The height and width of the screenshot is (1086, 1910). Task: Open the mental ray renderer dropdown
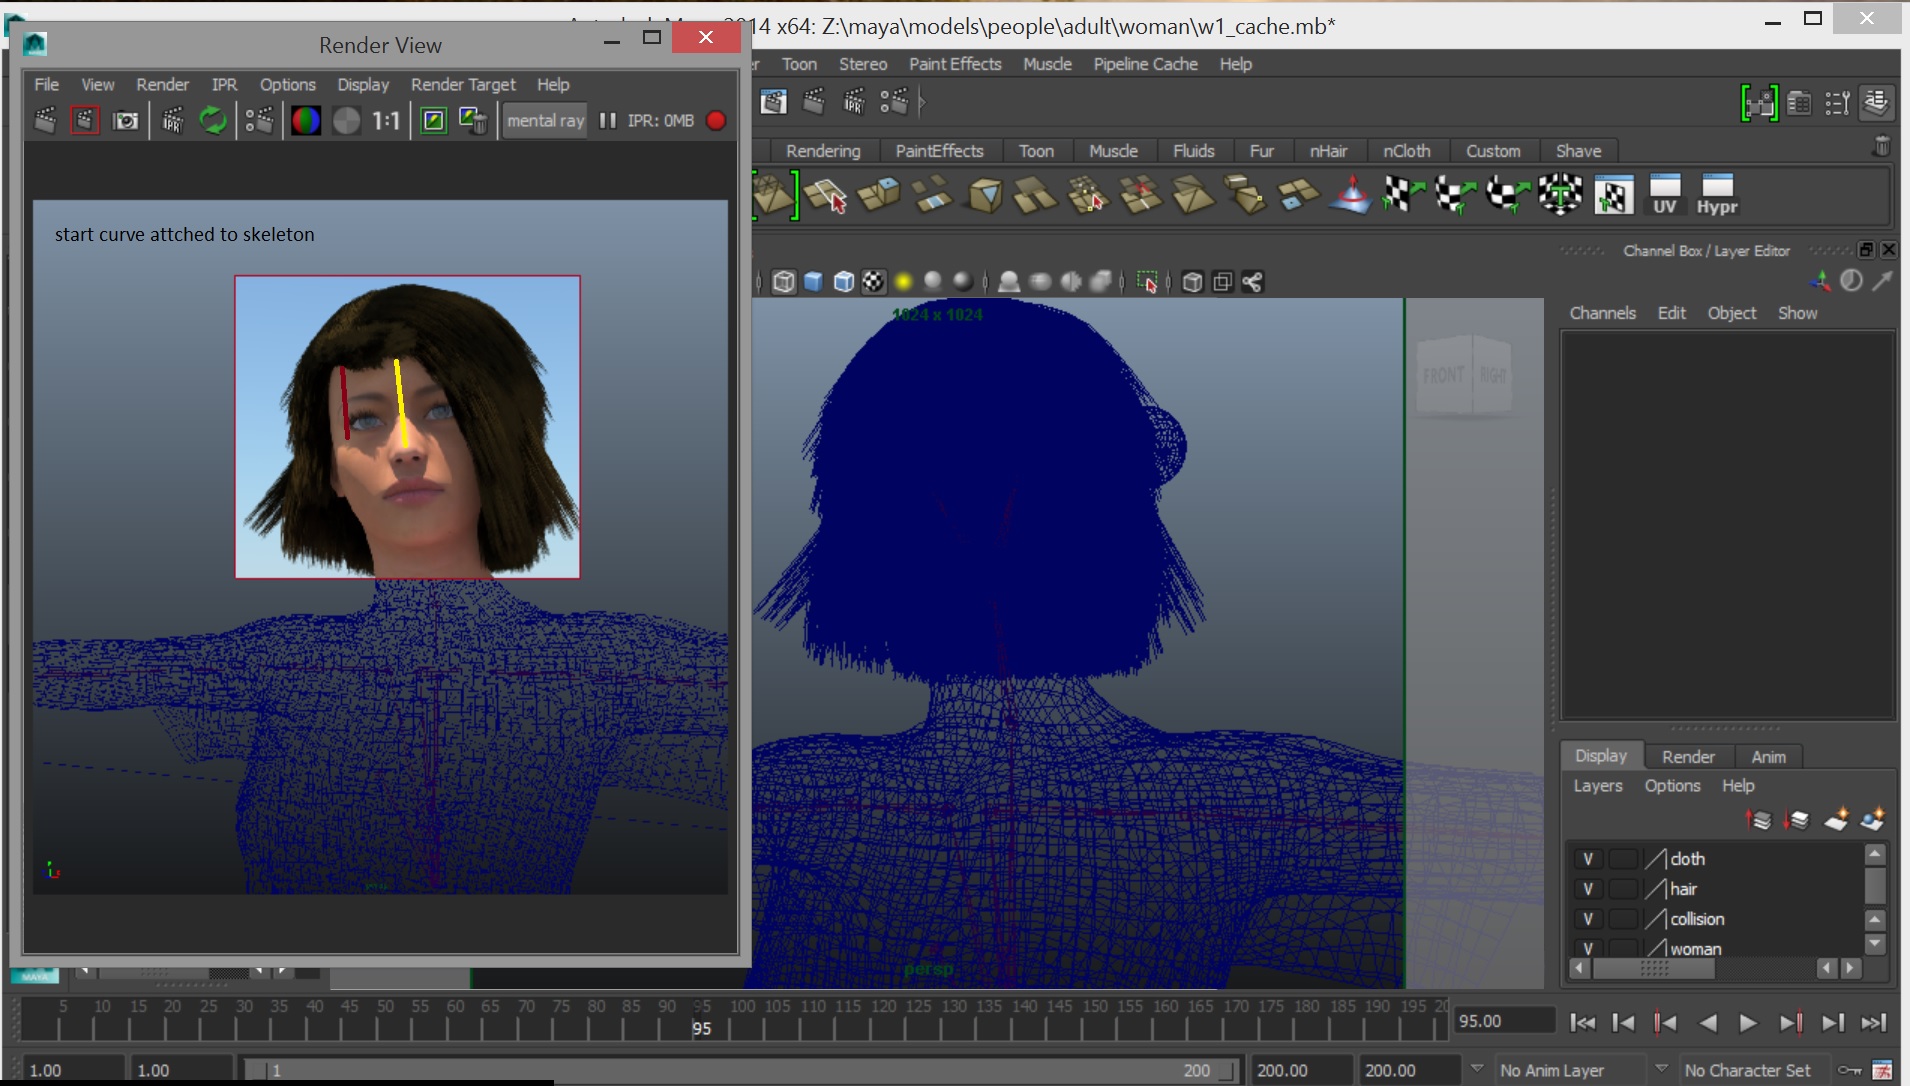[545, 121]
